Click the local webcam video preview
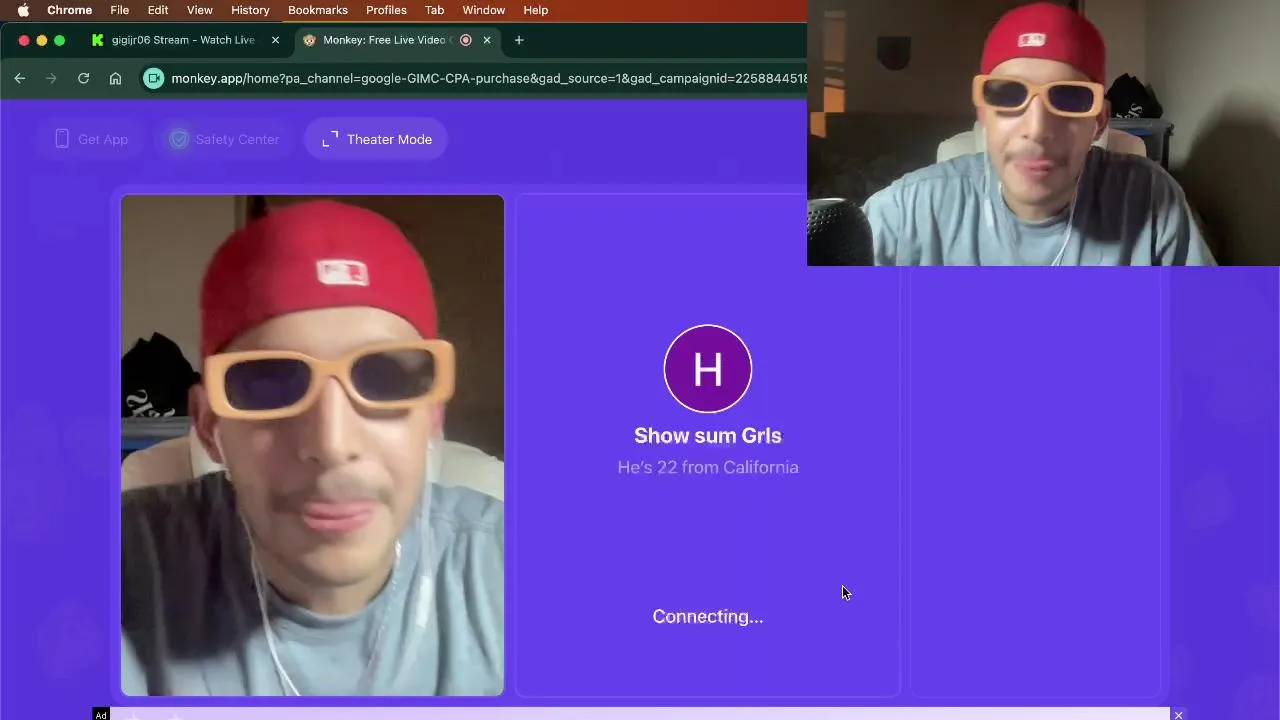The height and width of the screenshot is (720, 1280). (x=312, y=445)
